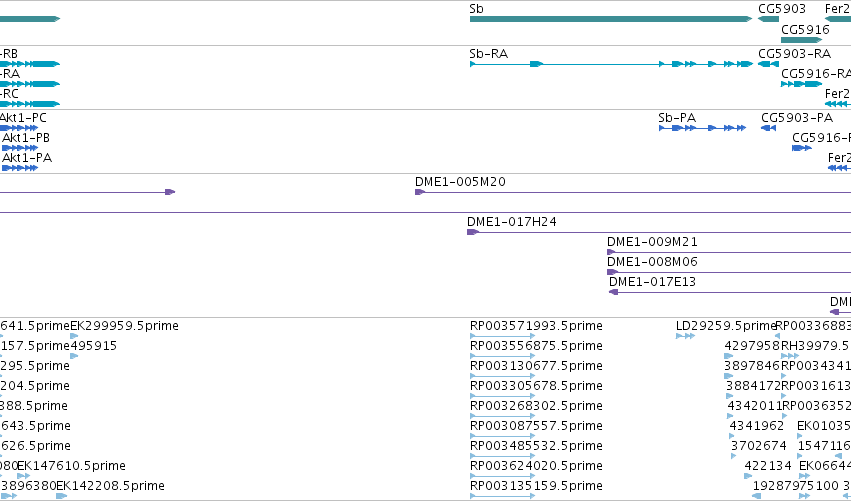This screenshot has height=501, width=851.
Task: Select the Akt1-PB feature
Action: tap(20, 148)
